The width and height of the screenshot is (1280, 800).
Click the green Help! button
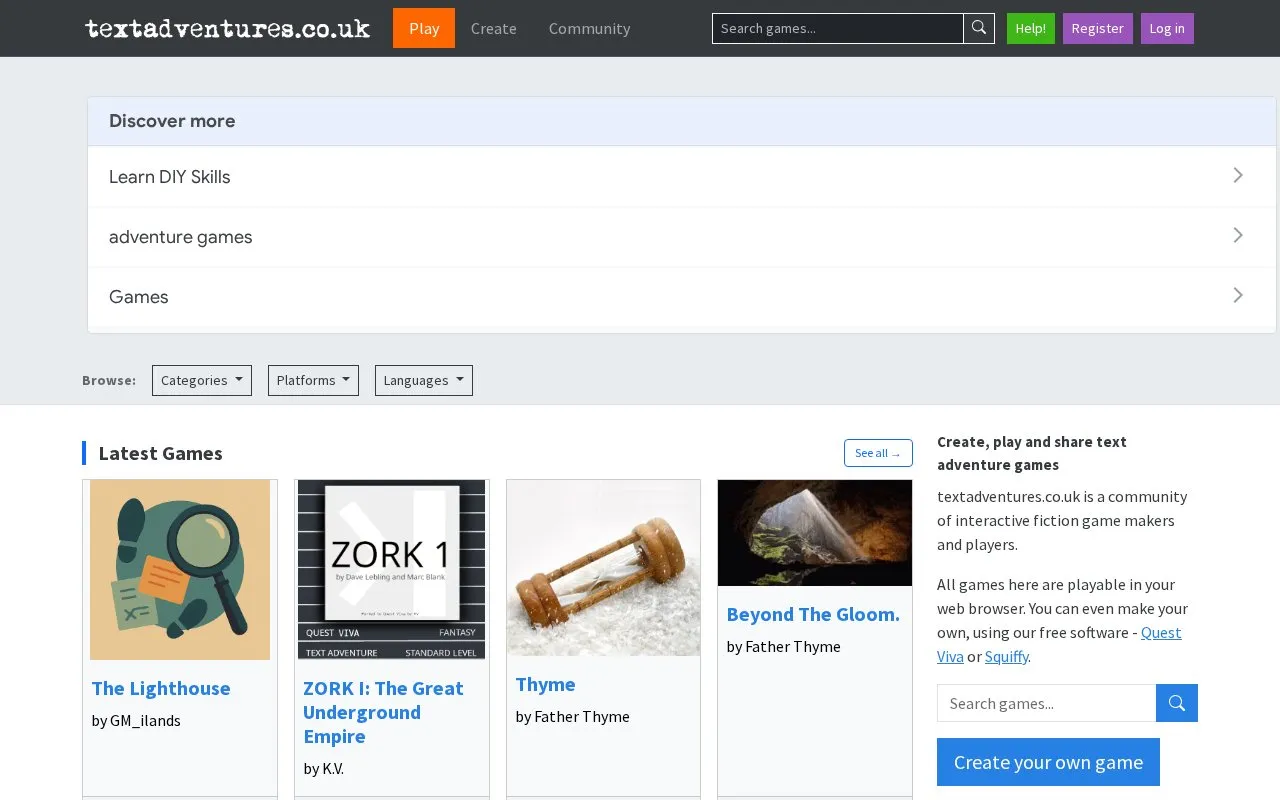point(1031,28)
